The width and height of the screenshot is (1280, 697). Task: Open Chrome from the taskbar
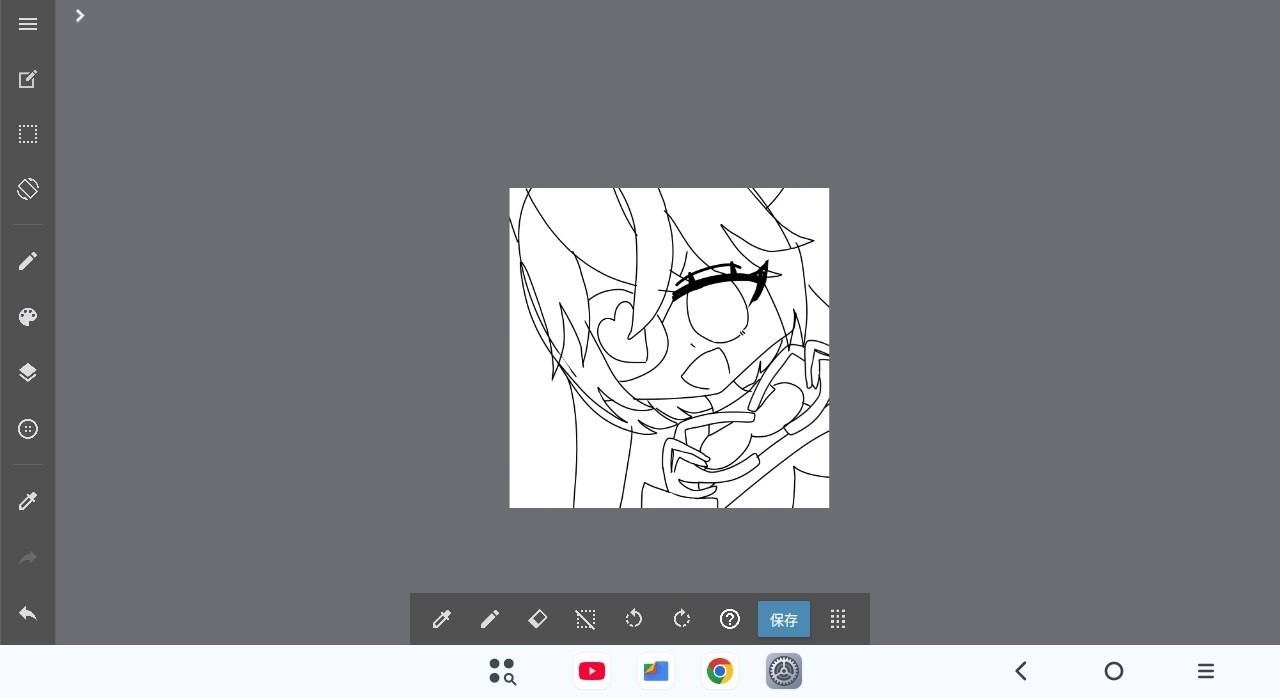pos(720,671)
